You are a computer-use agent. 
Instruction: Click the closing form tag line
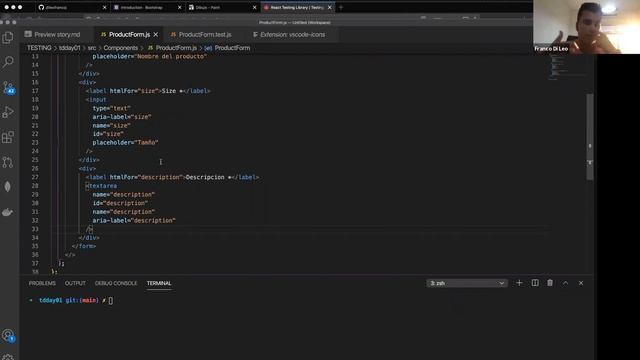point(84,246)
